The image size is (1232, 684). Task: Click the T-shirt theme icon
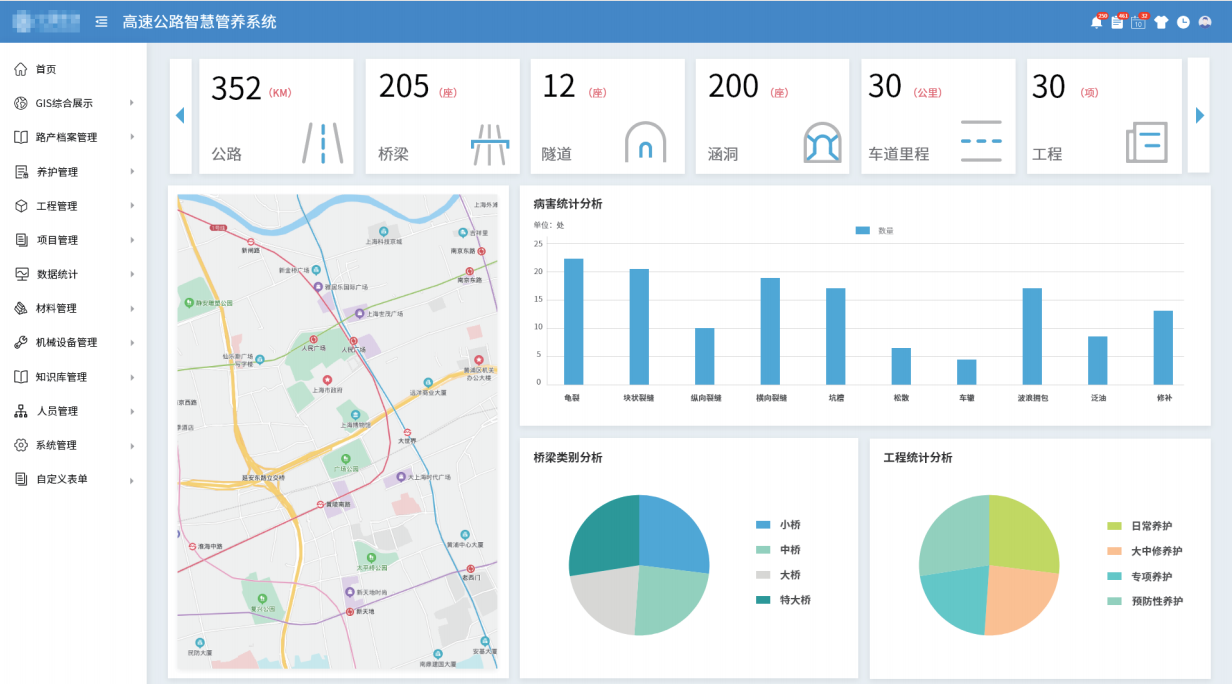coord(1161,22)
